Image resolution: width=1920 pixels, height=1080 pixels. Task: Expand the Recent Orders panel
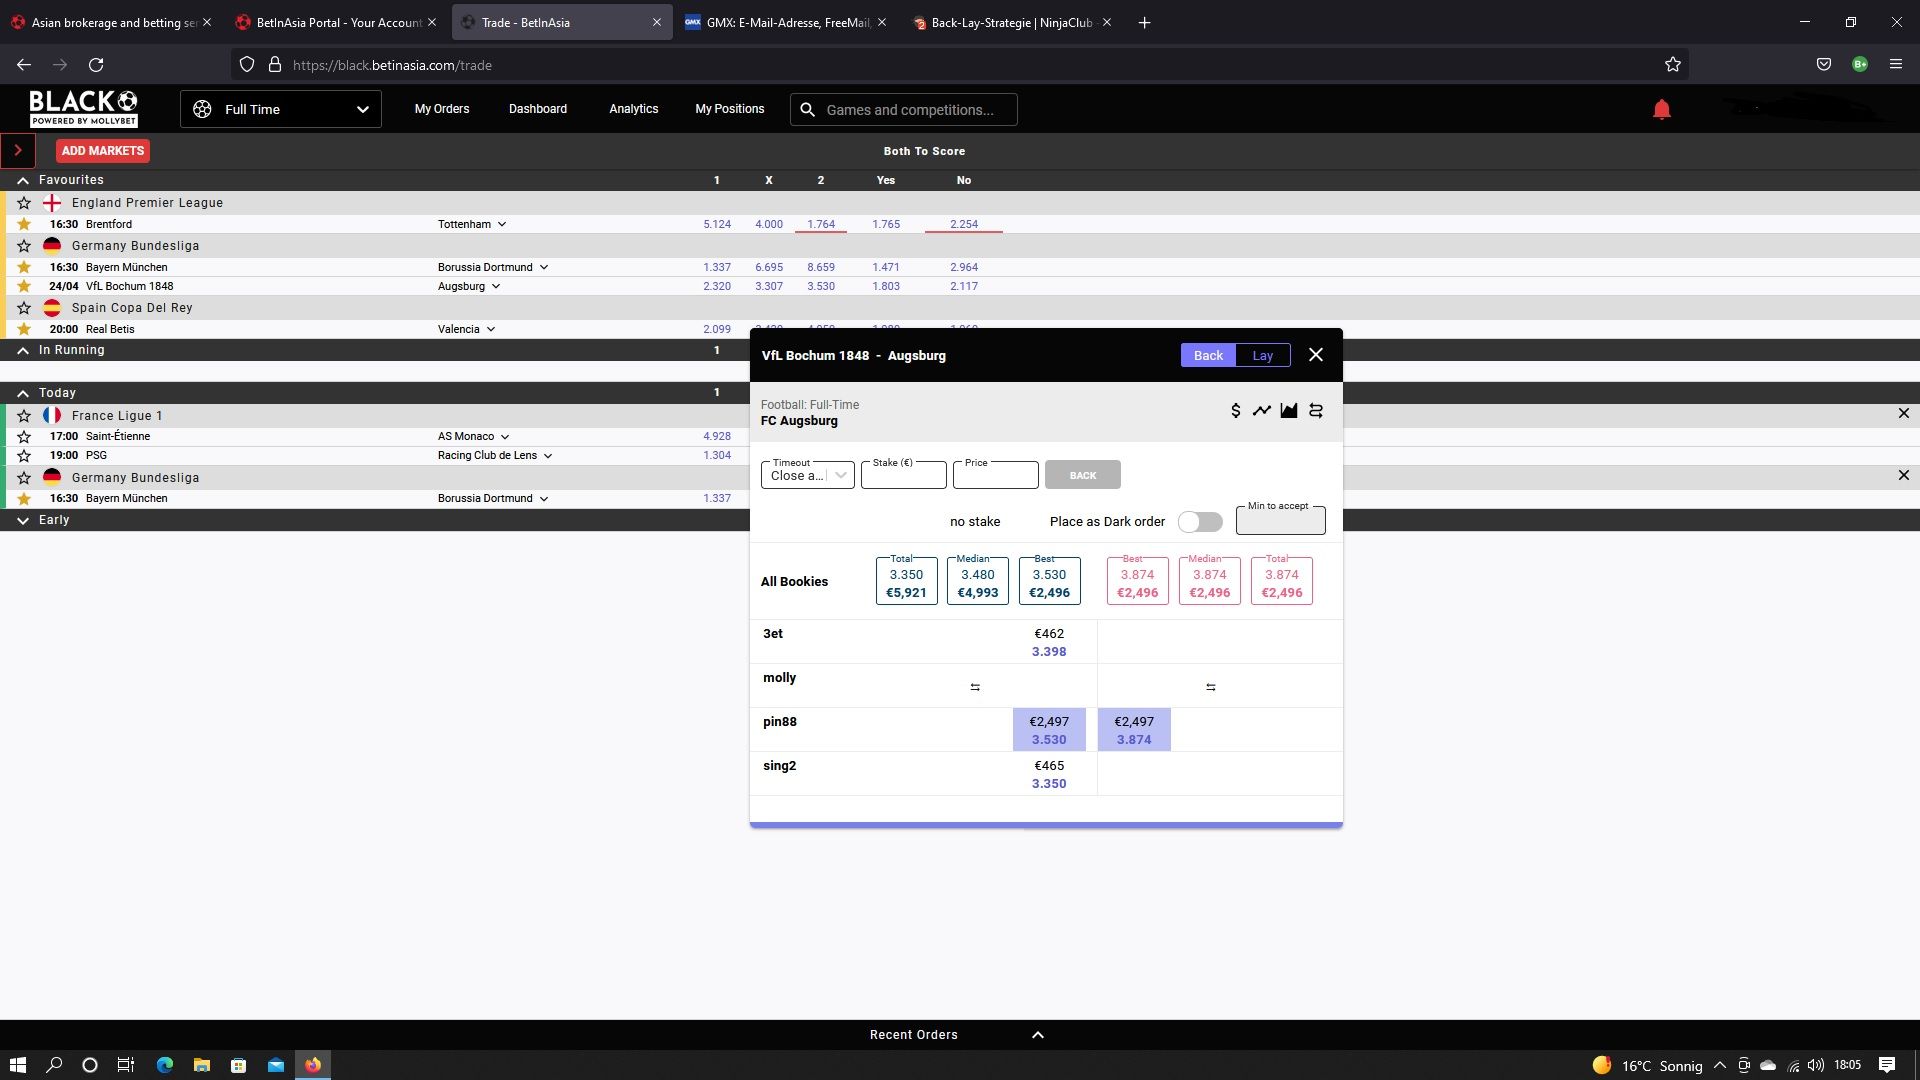[1038, 1035]
